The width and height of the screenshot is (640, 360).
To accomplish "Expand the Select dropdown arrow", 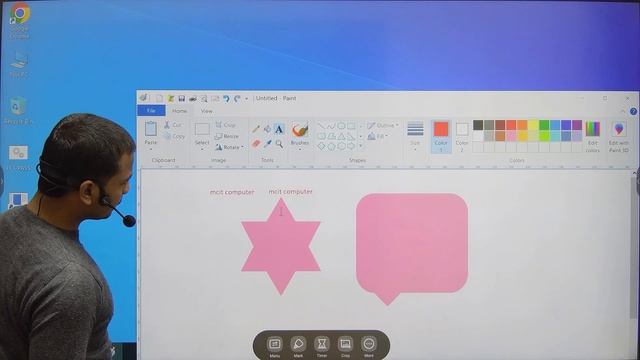I will pyautogui.click(x=202, y=149).
